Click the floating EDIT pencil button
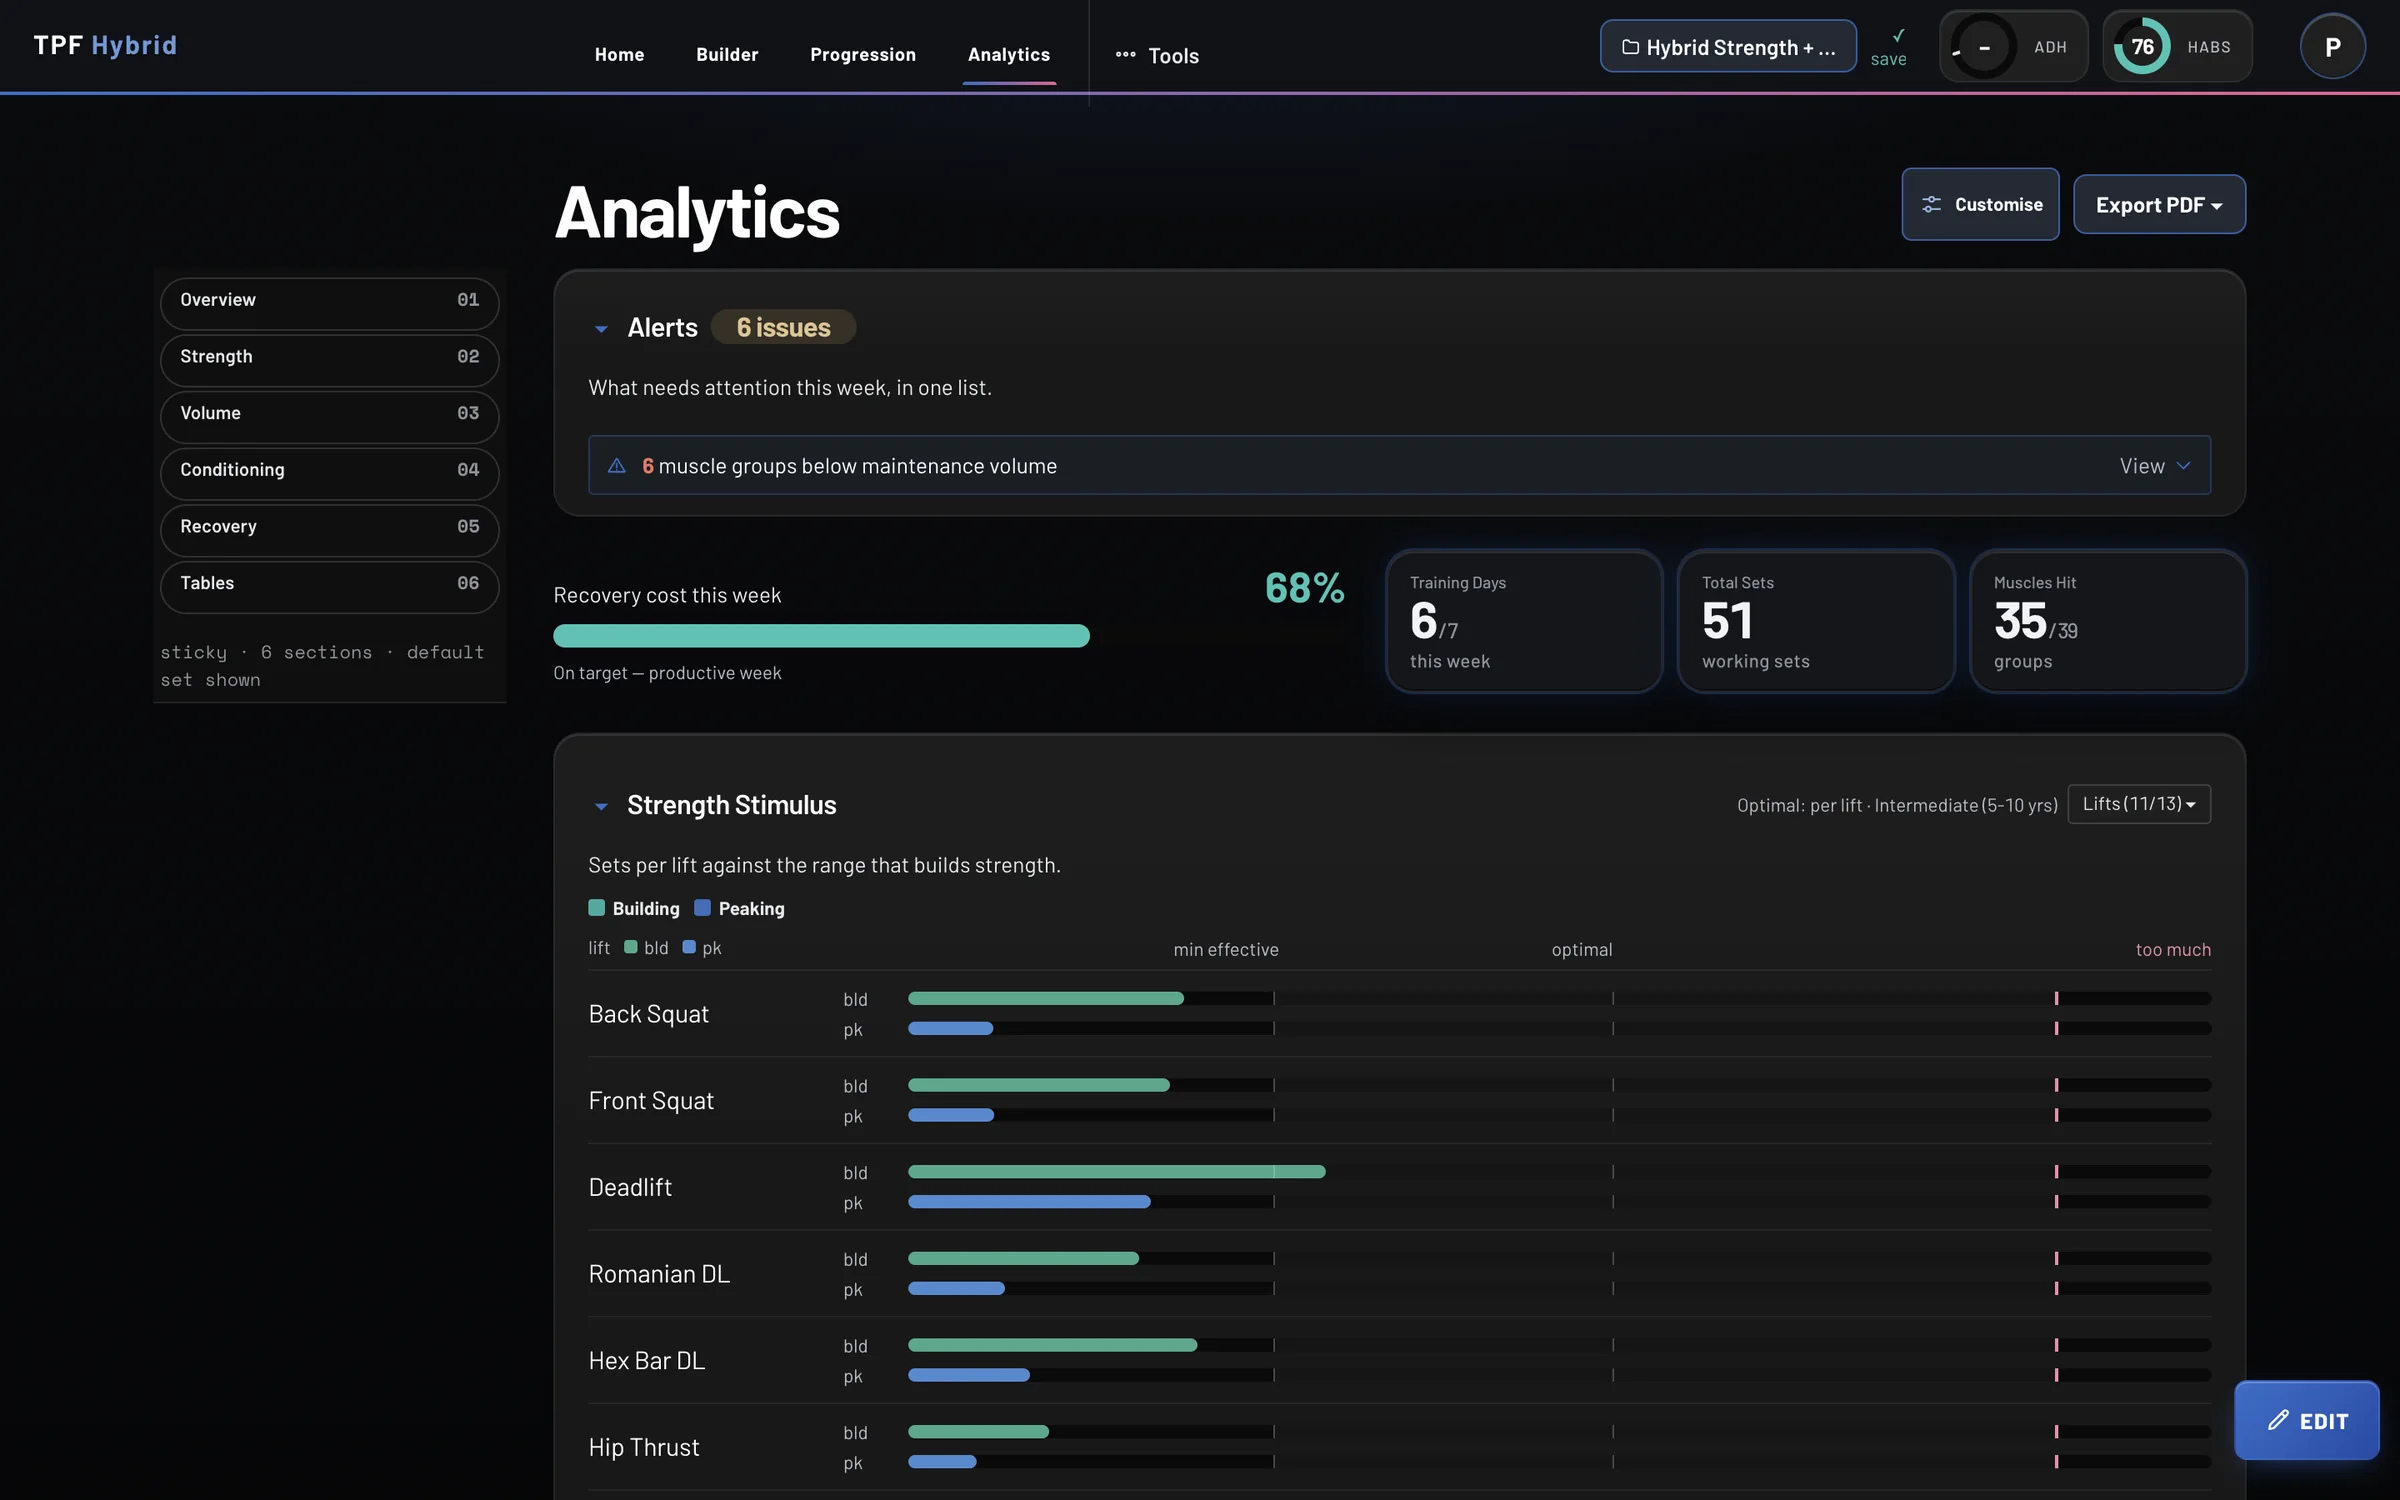The image size is (2400, 1500). pyautogui.click(x=2307, y=1420)
